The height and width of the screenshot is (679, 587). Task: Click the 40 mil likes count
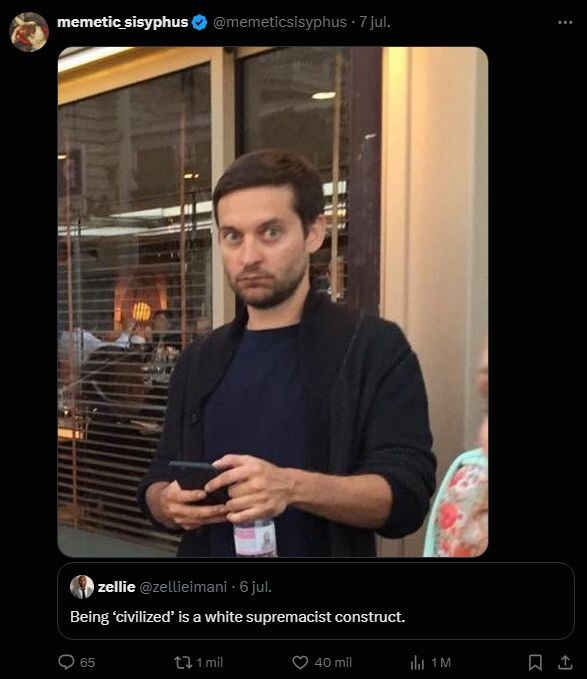[333, 662]
